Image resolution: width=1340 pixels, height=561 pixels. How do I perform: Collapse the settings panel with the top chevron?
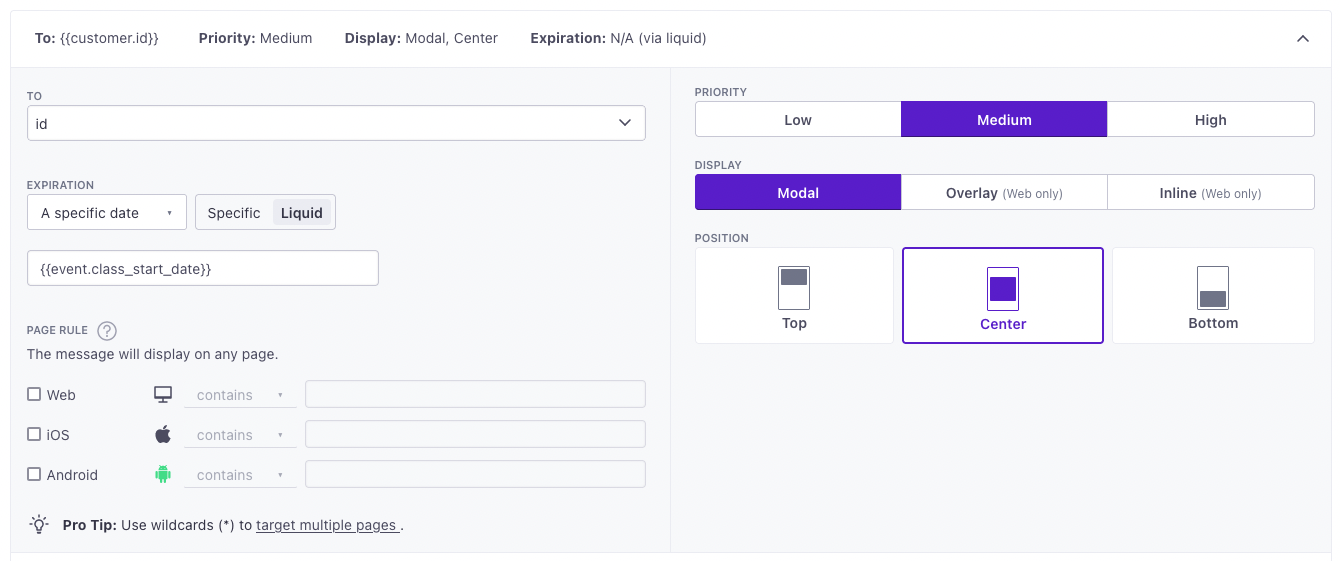1302,39
